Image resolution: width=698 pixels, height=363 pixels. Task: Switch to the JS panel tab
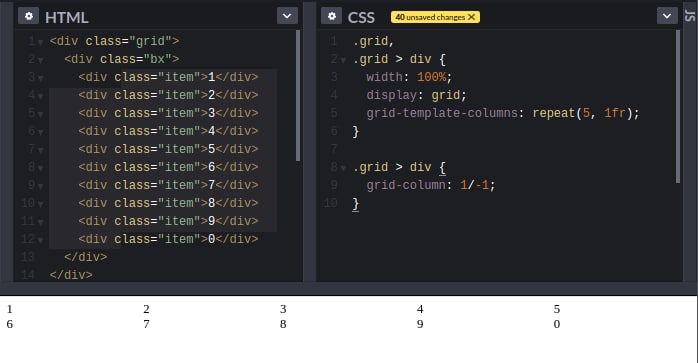(x=690, y=16)
